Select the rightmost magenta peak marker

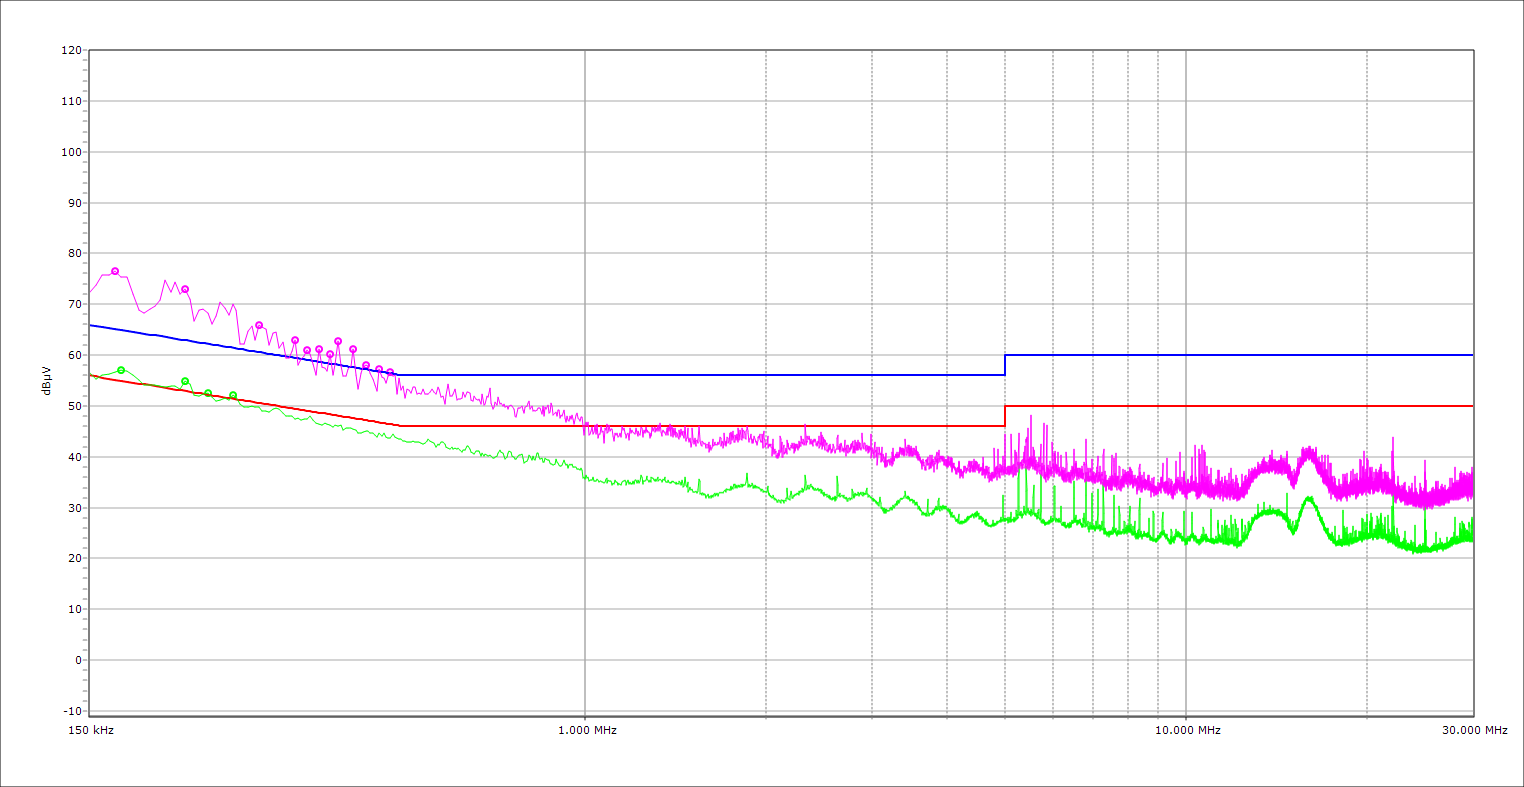(x=390, y=372)
